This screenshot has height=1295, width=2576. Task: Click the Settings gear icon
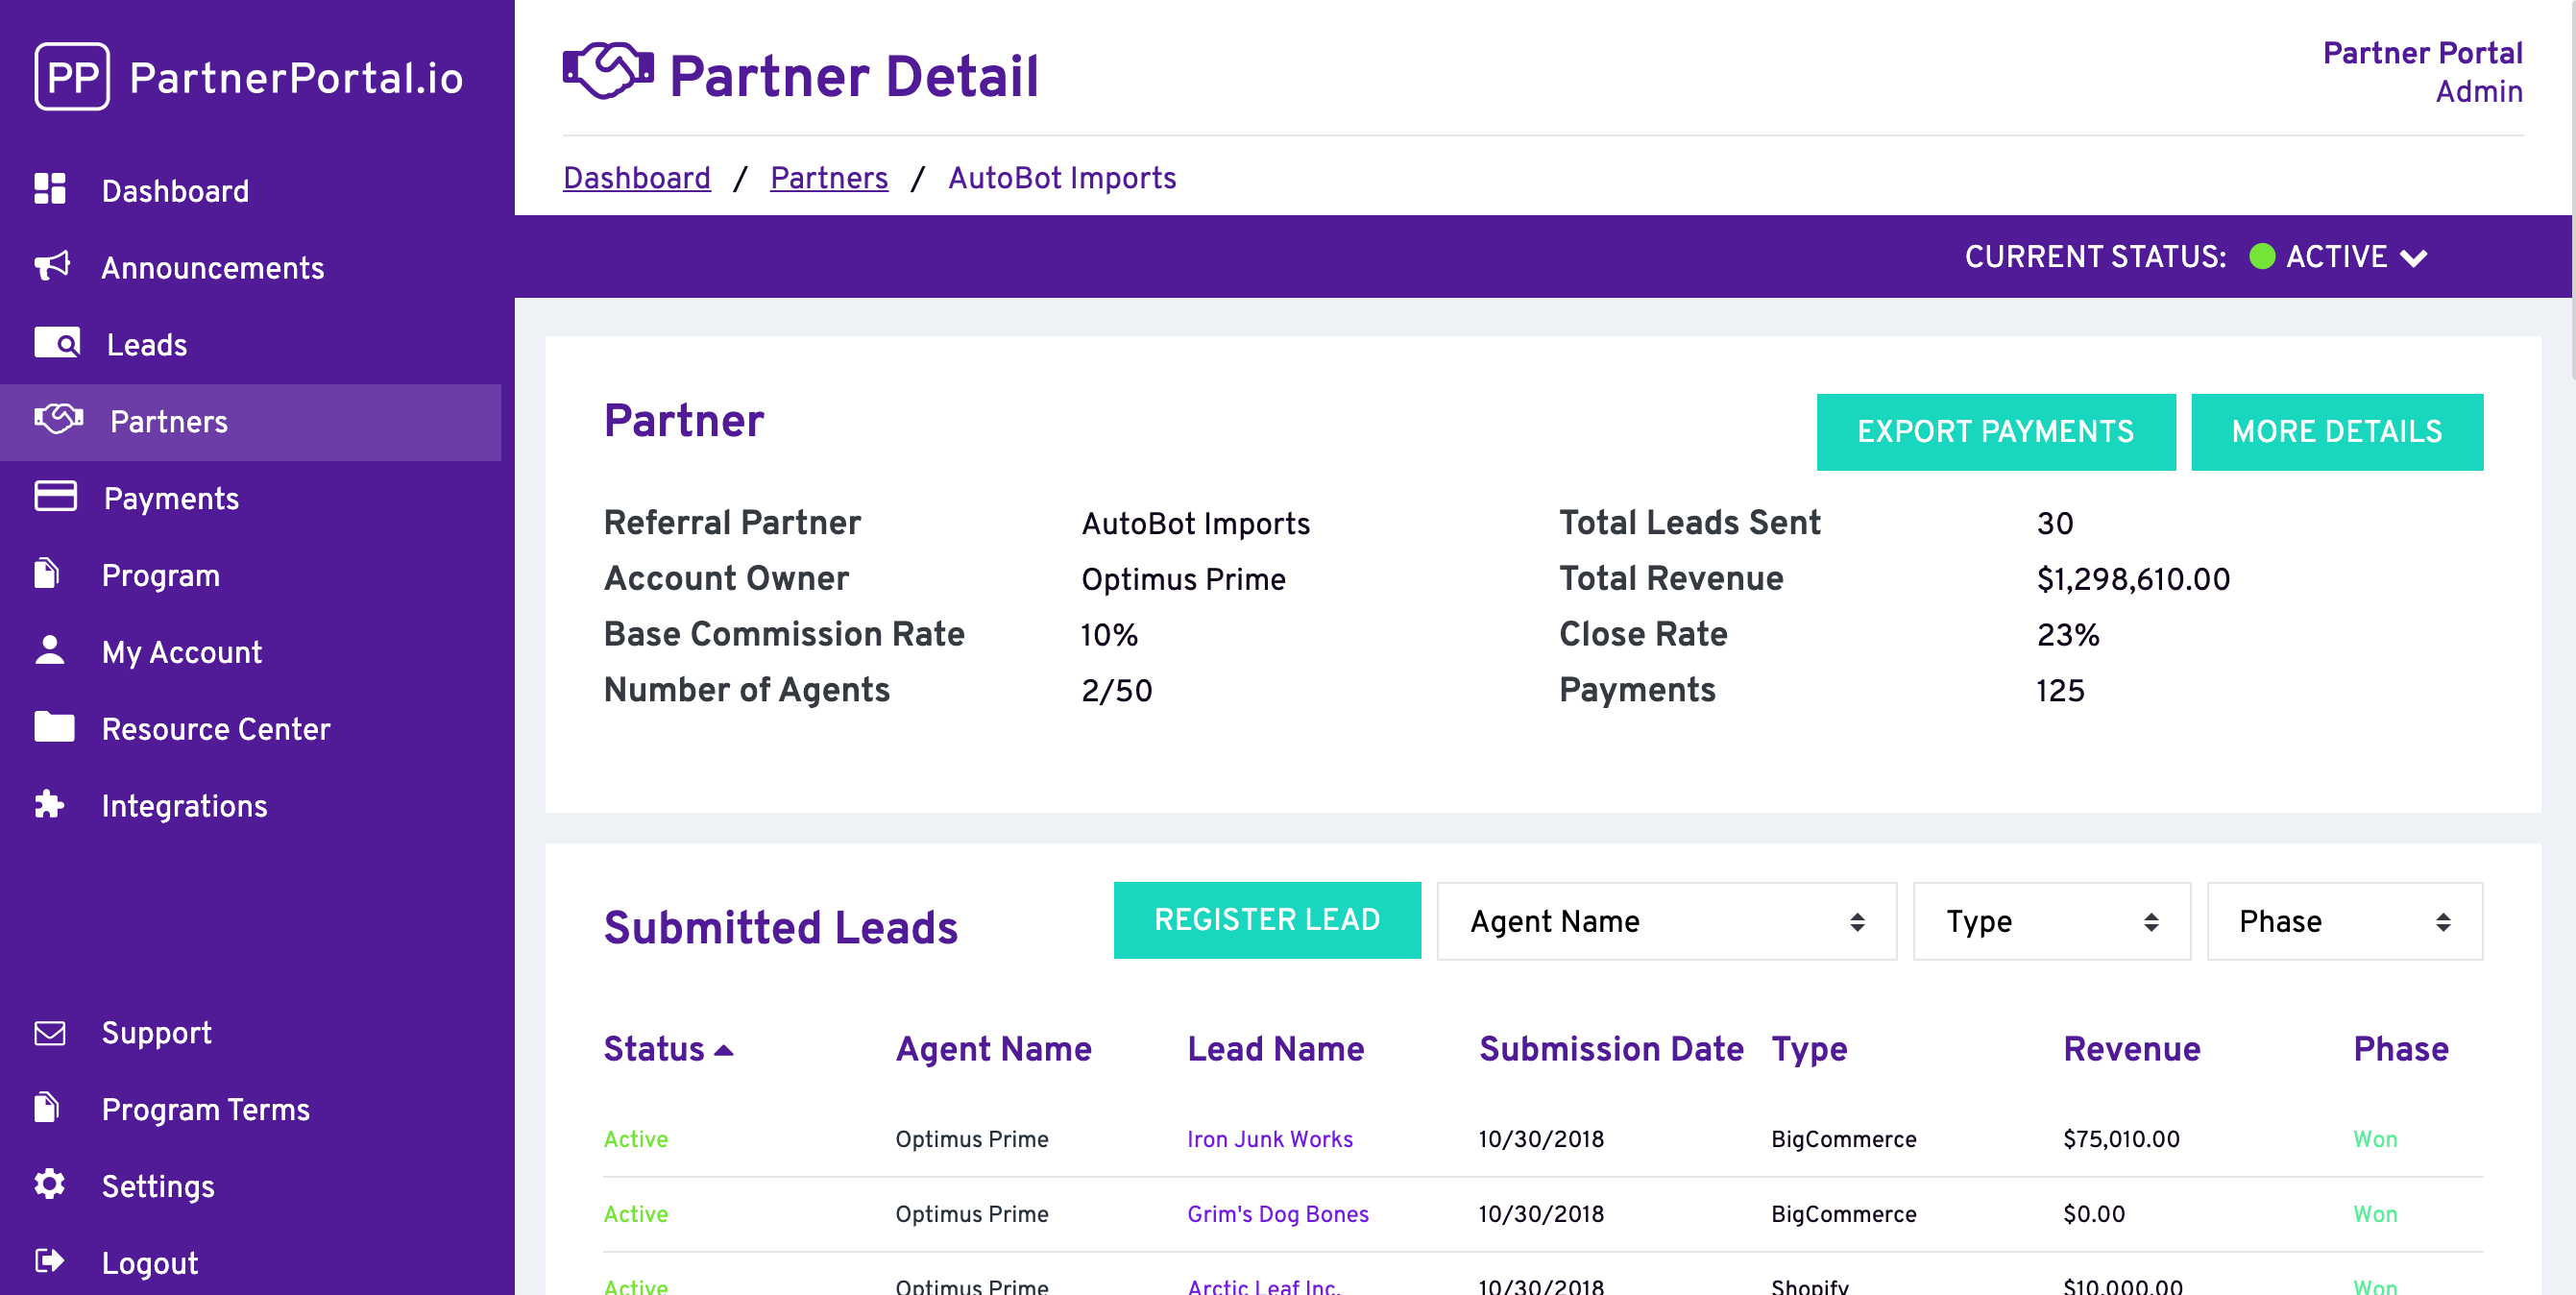pos(51,1186)
